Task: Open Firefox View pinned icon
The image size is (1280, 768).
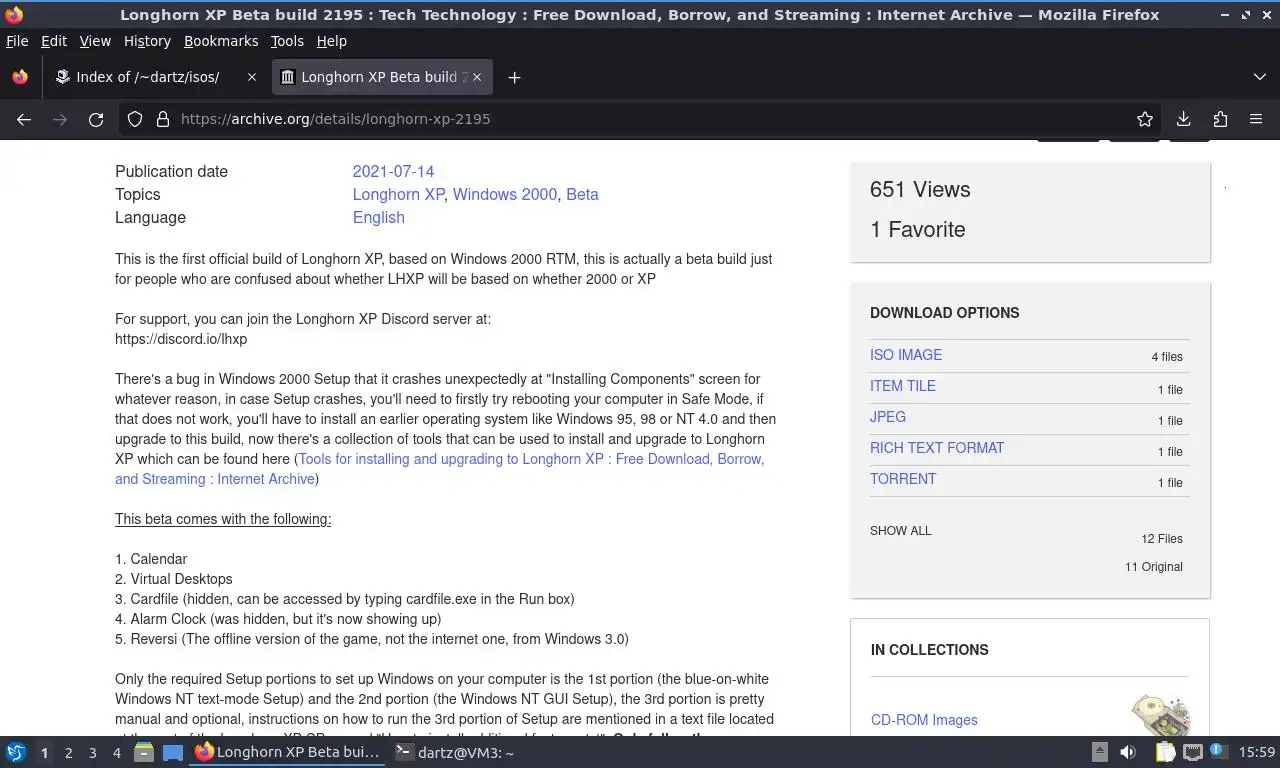Action: coord(20,77)
